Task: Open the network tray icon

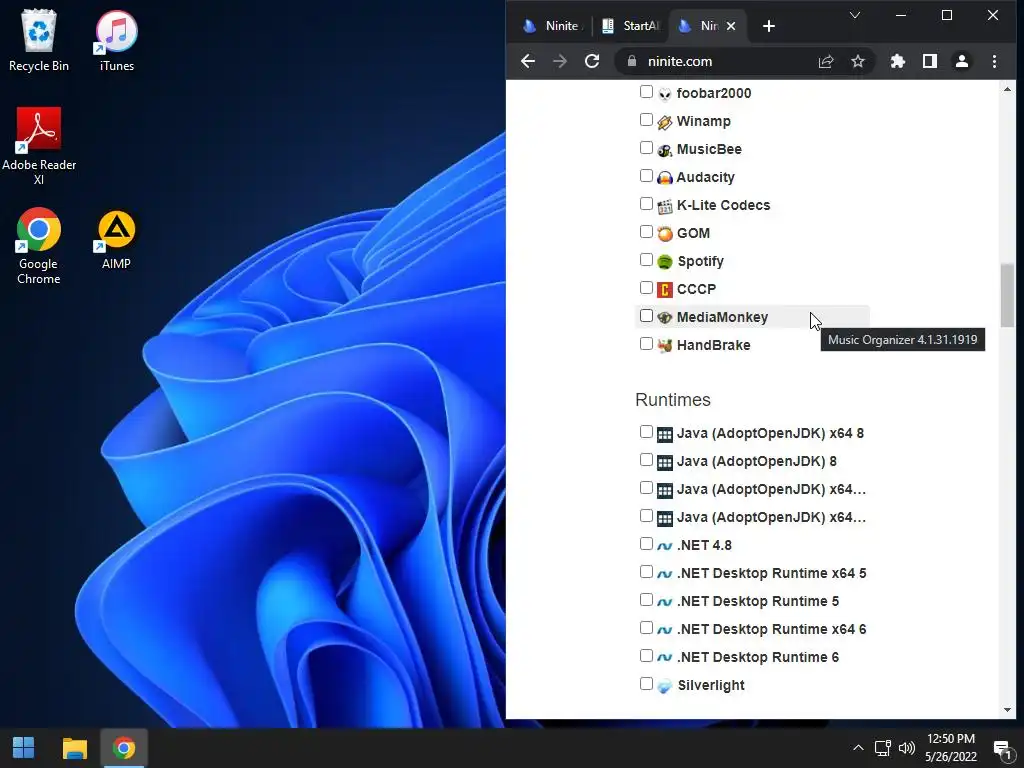Action: click(883, 748)
